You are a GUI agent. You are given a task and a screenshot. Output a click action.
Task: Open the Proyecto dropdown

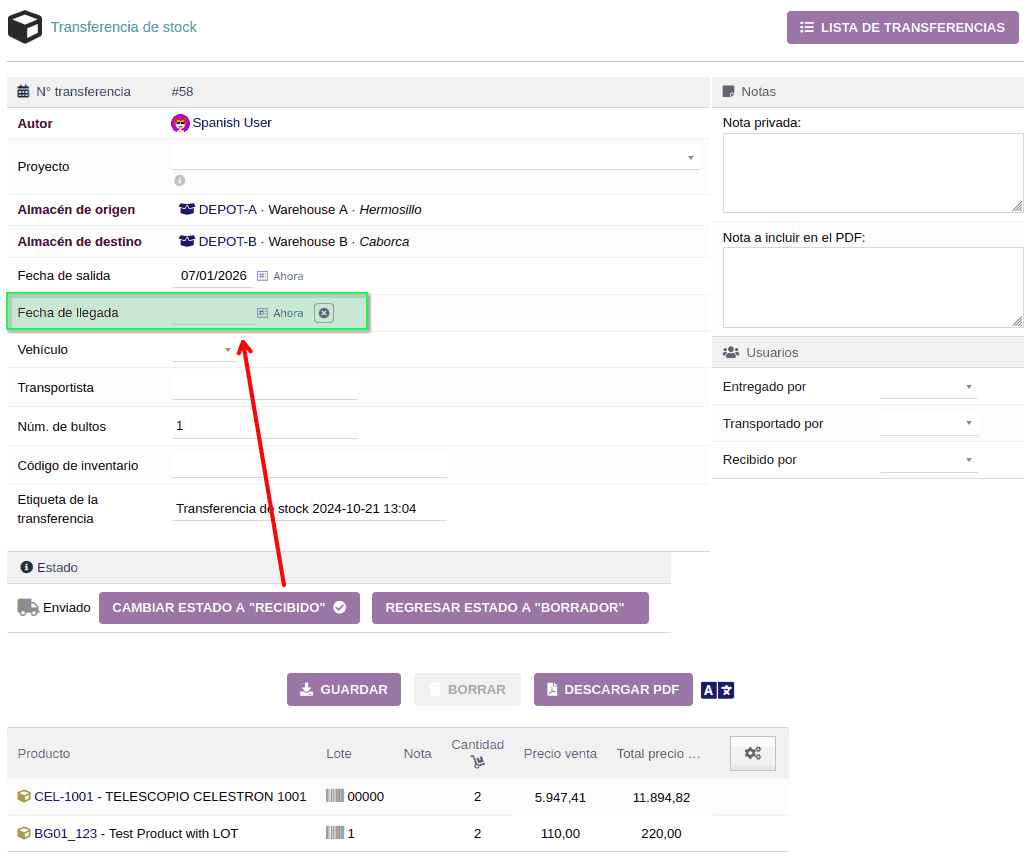435,158
